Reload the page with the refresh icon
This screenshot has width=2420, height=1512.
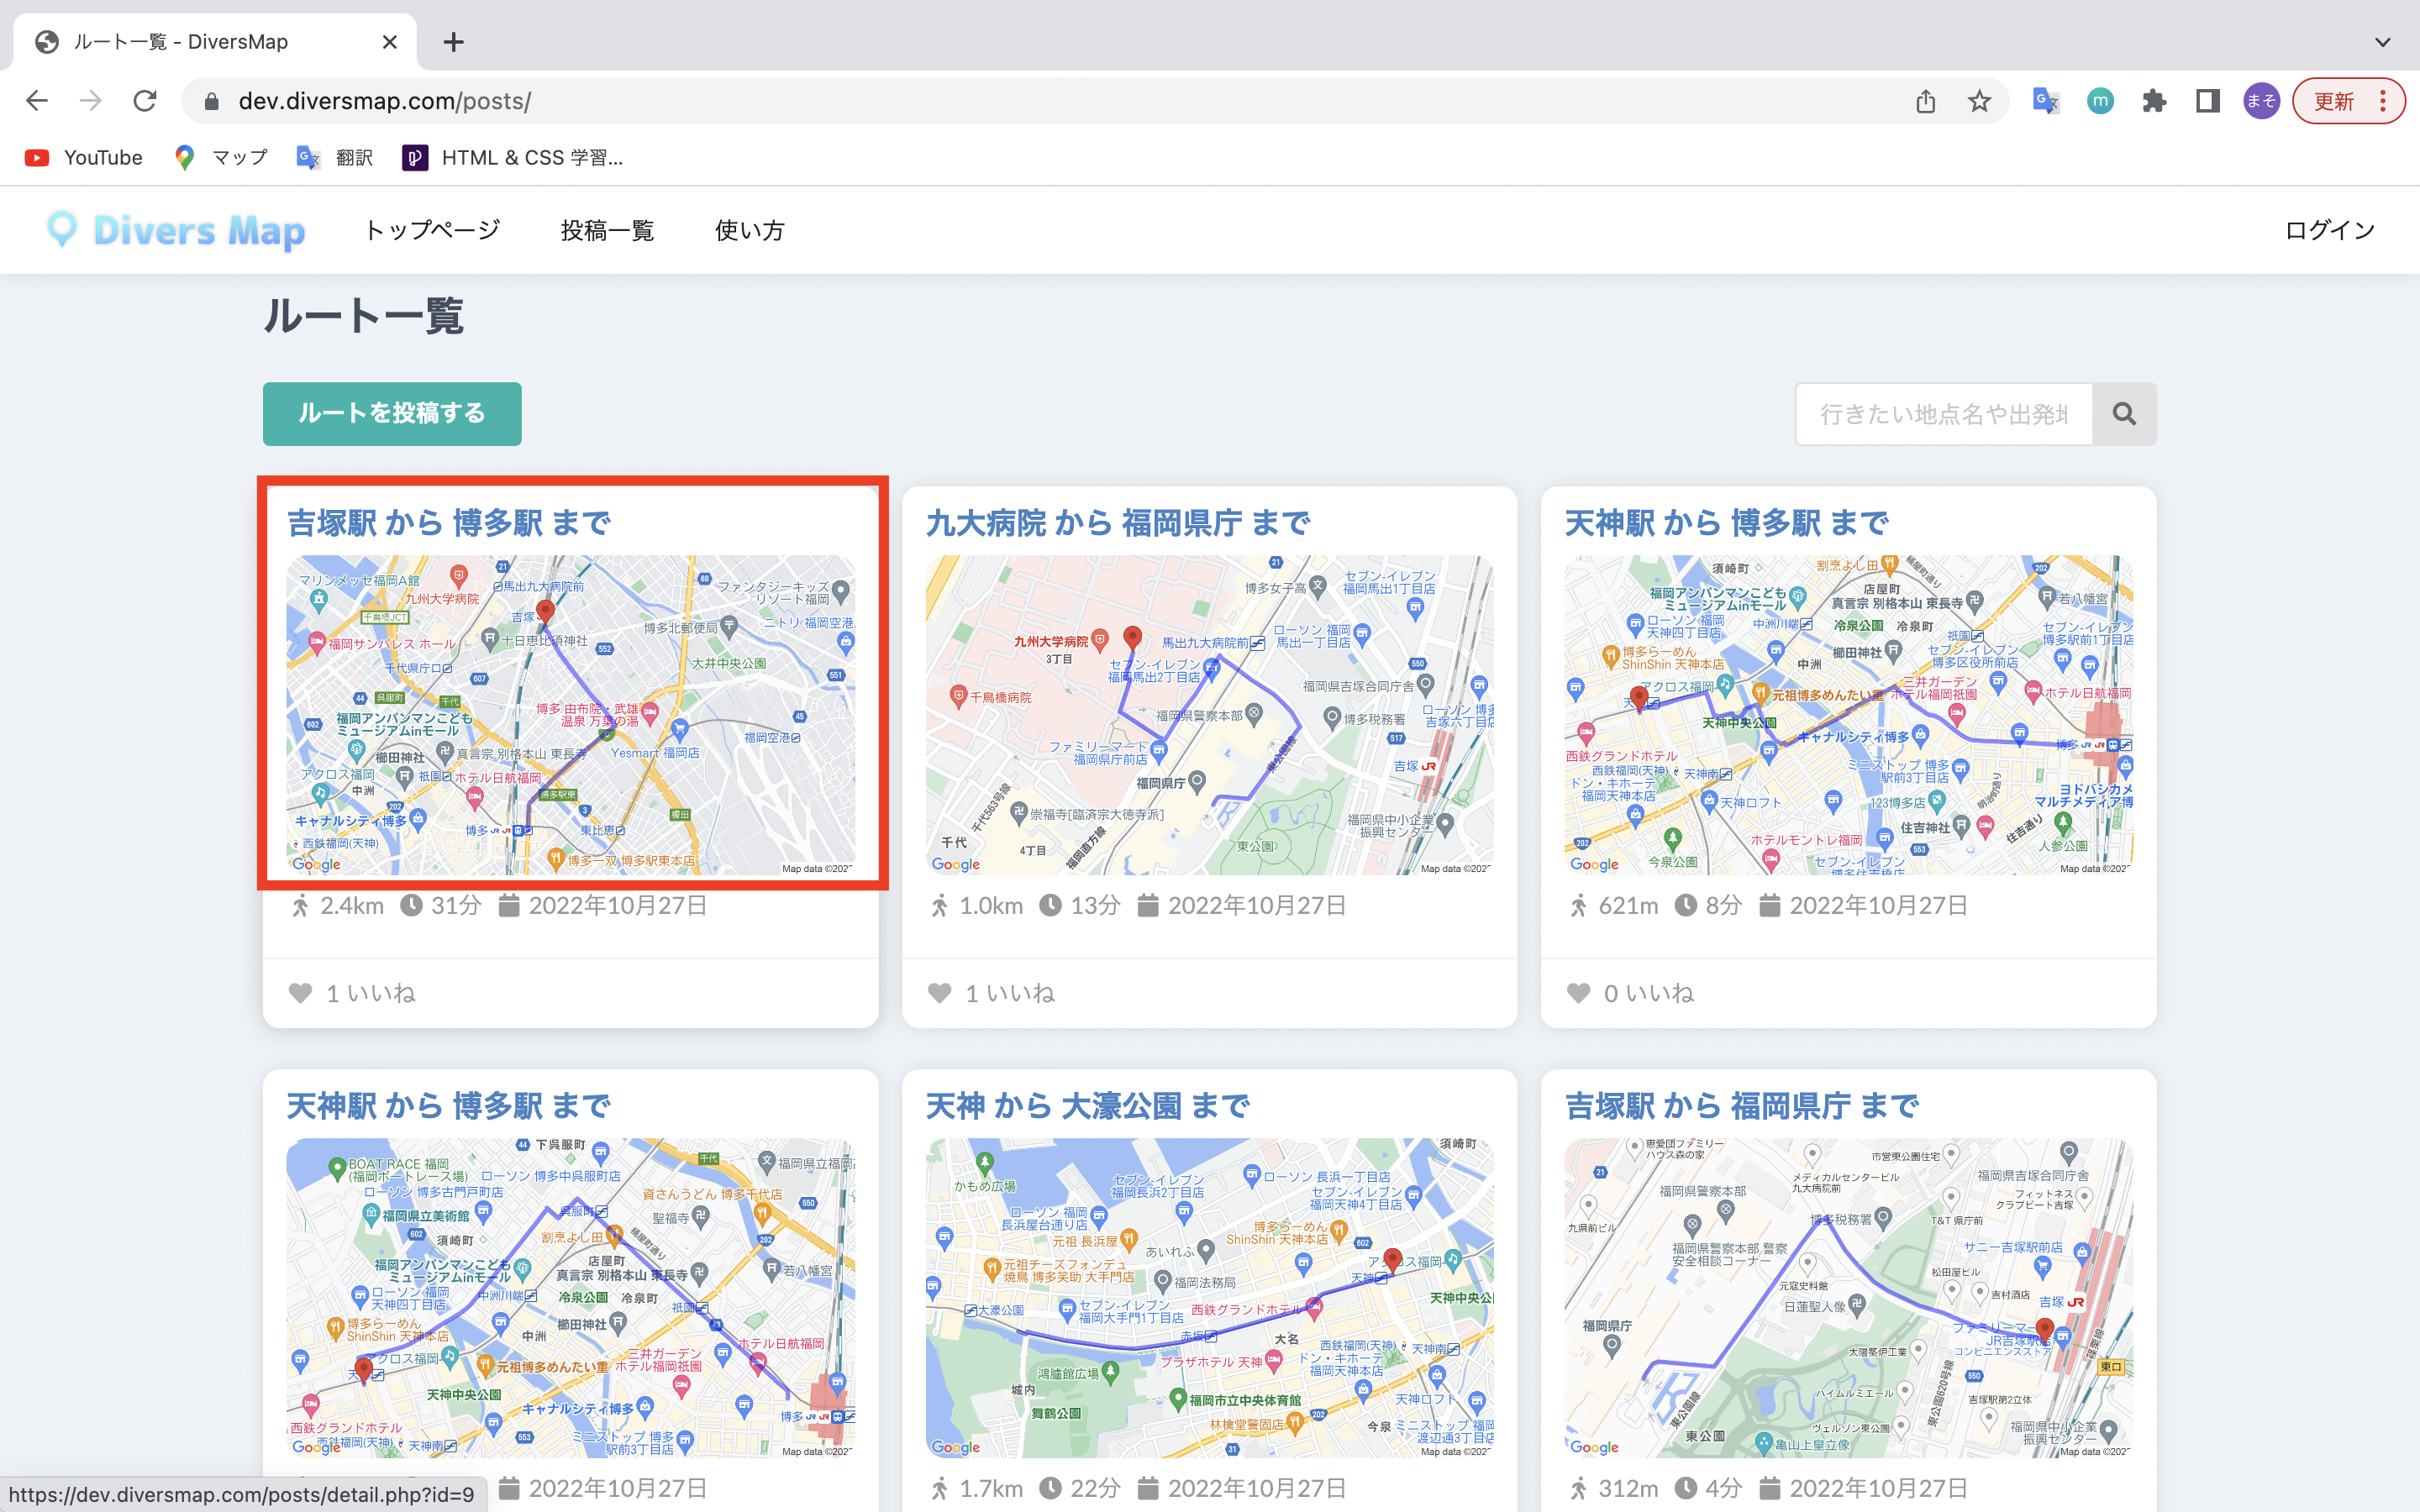[x=146, y=100]
